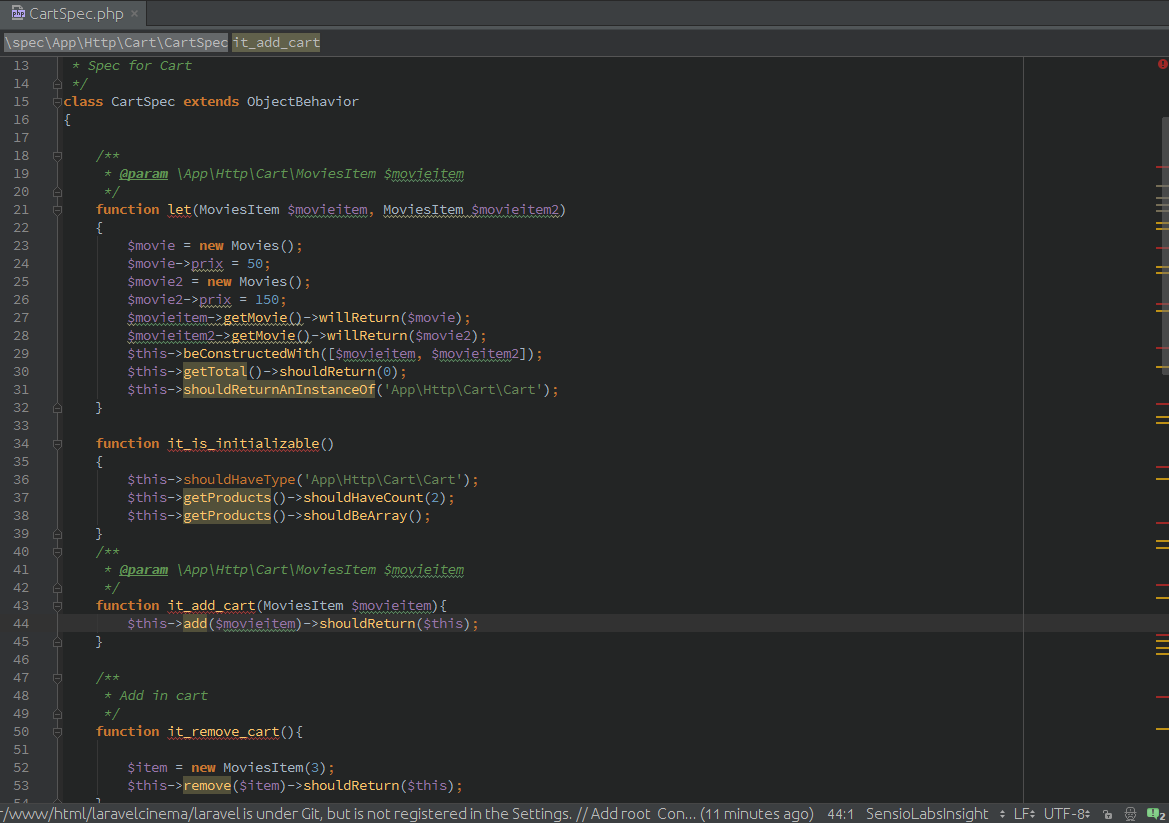
Task: Click the value 150 on line 26
Action: point(267,299)
